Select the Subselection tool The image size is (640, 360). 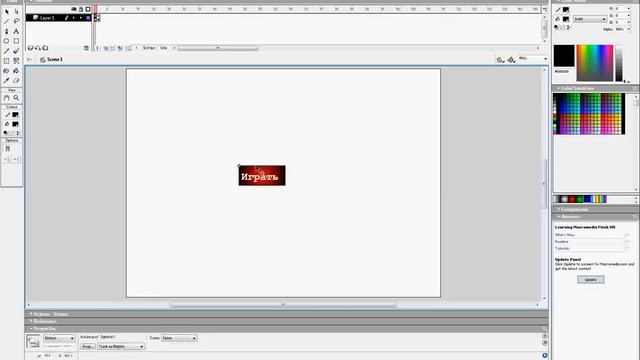pos(16,11)
